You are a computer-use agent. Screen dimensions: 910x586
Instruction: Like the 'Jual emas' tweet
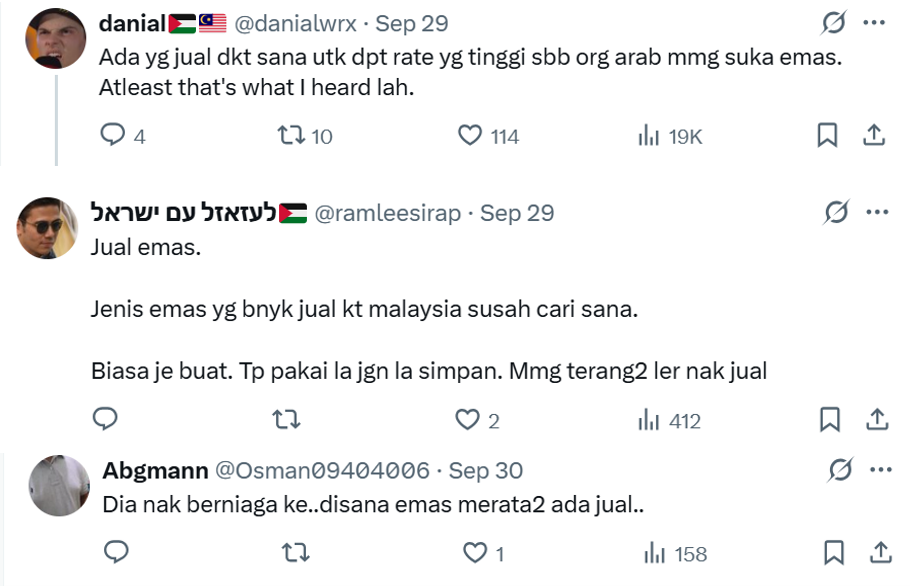point(467,420)
